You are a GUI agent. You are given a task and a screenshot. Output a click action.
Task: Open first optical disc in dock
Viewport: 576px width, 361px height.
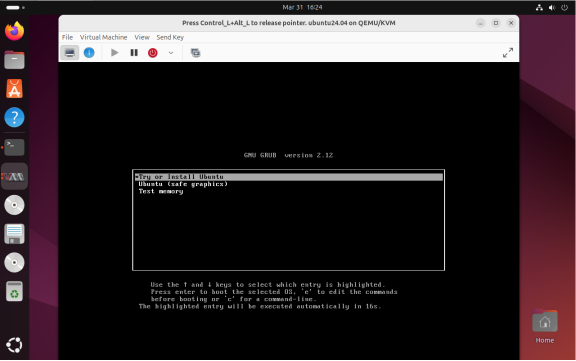[14, 205]
